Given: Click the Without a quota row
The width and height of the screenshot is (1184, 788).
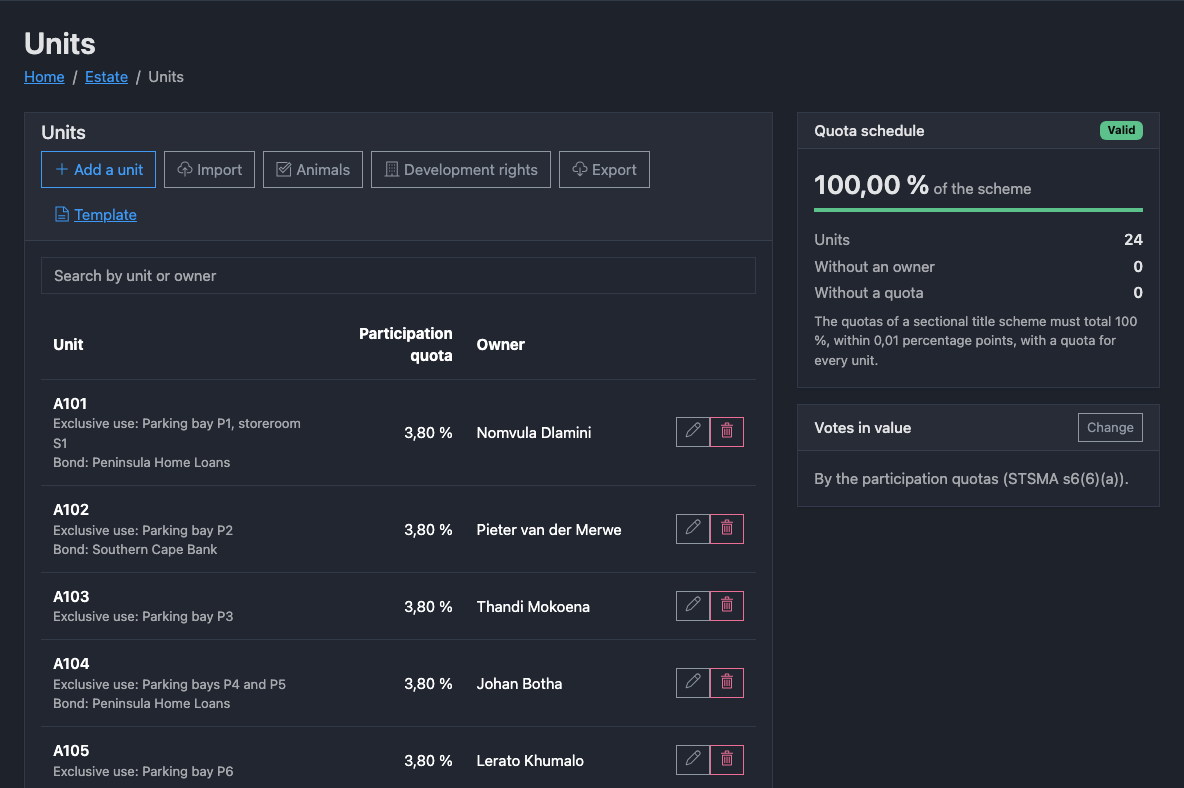Looking at the screenshot, I should click(978, 293).
